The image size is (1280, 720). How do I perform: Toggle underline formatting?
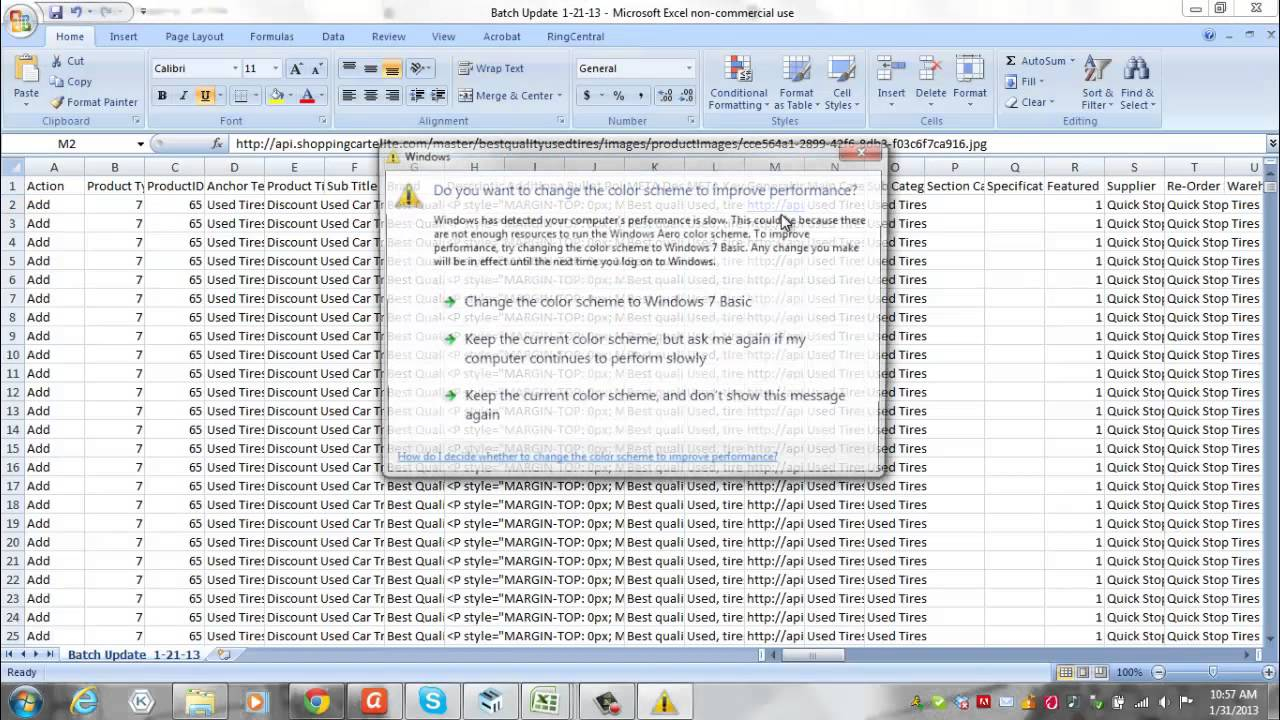pyautogui.click(x=205, y=96)
